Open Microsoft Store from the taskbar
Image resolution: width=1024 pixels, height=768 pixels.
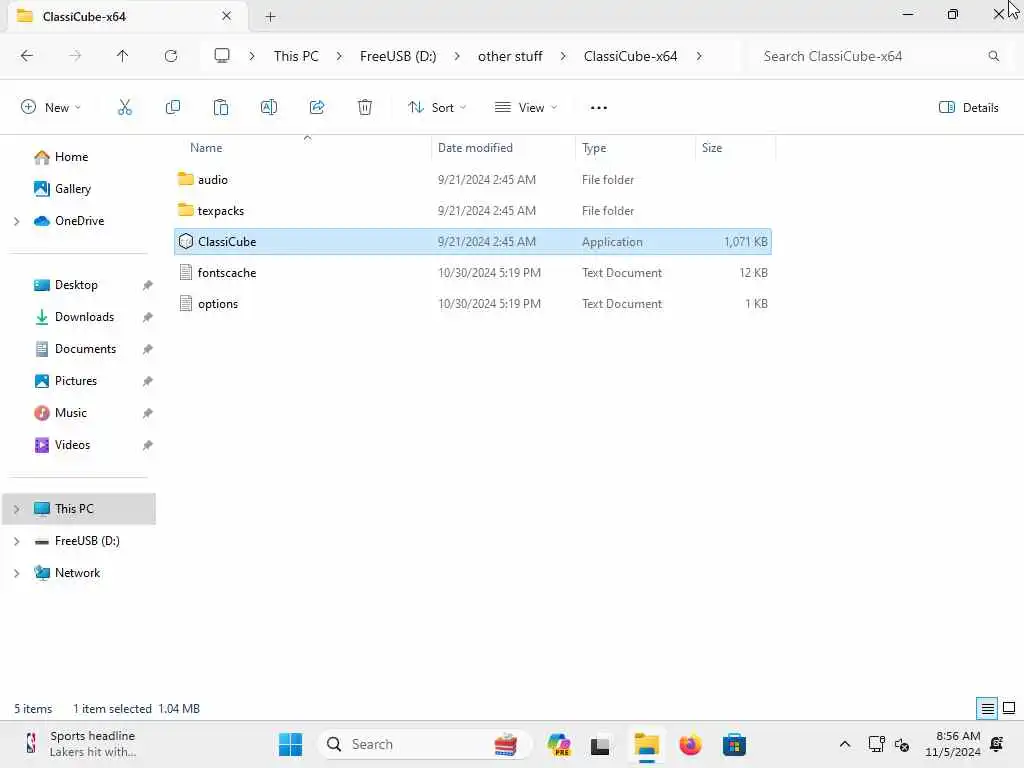(734, 744)
